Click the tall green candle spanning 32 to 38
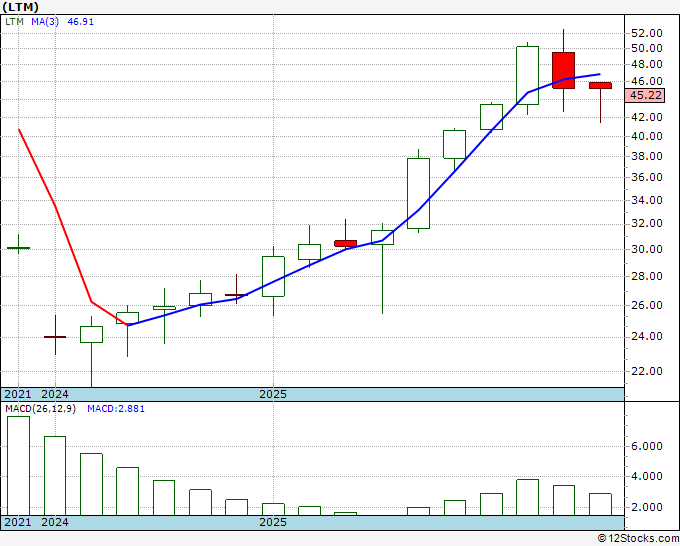Image resolution: width=680 pixels, height=546 pixels. coord(418,193)
